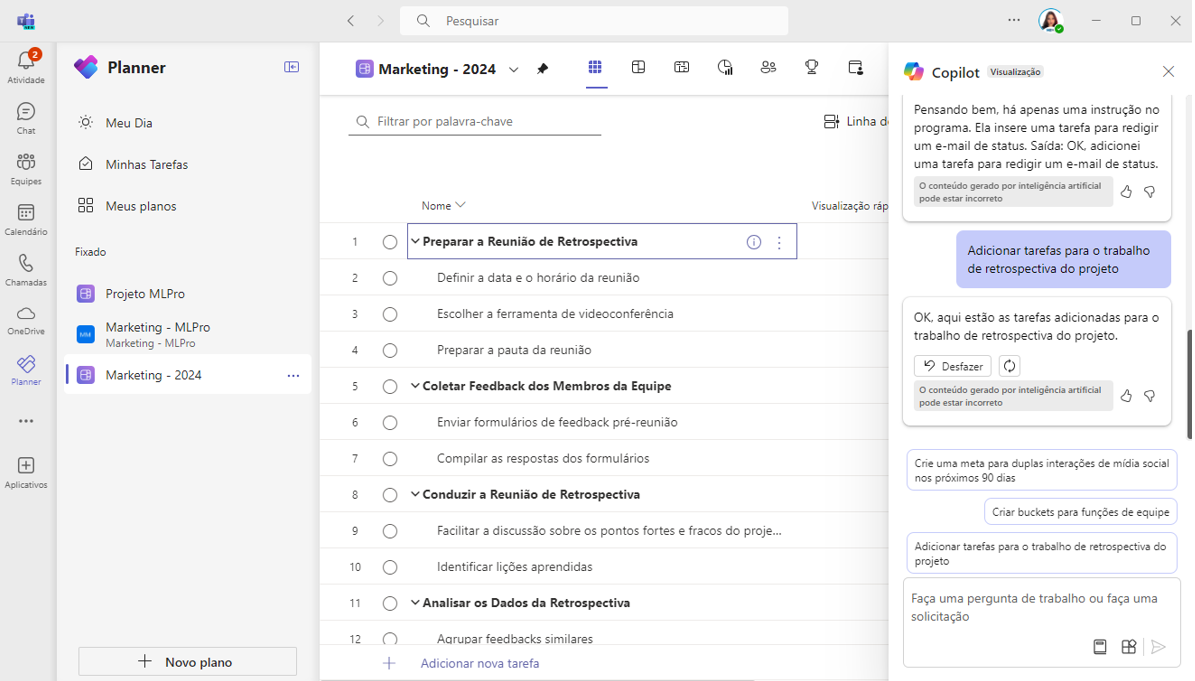The width and height of the screenshot is (1195, 681).
Task: Focus the Filtrar por palavra-chave field
Action: point(475,122)
